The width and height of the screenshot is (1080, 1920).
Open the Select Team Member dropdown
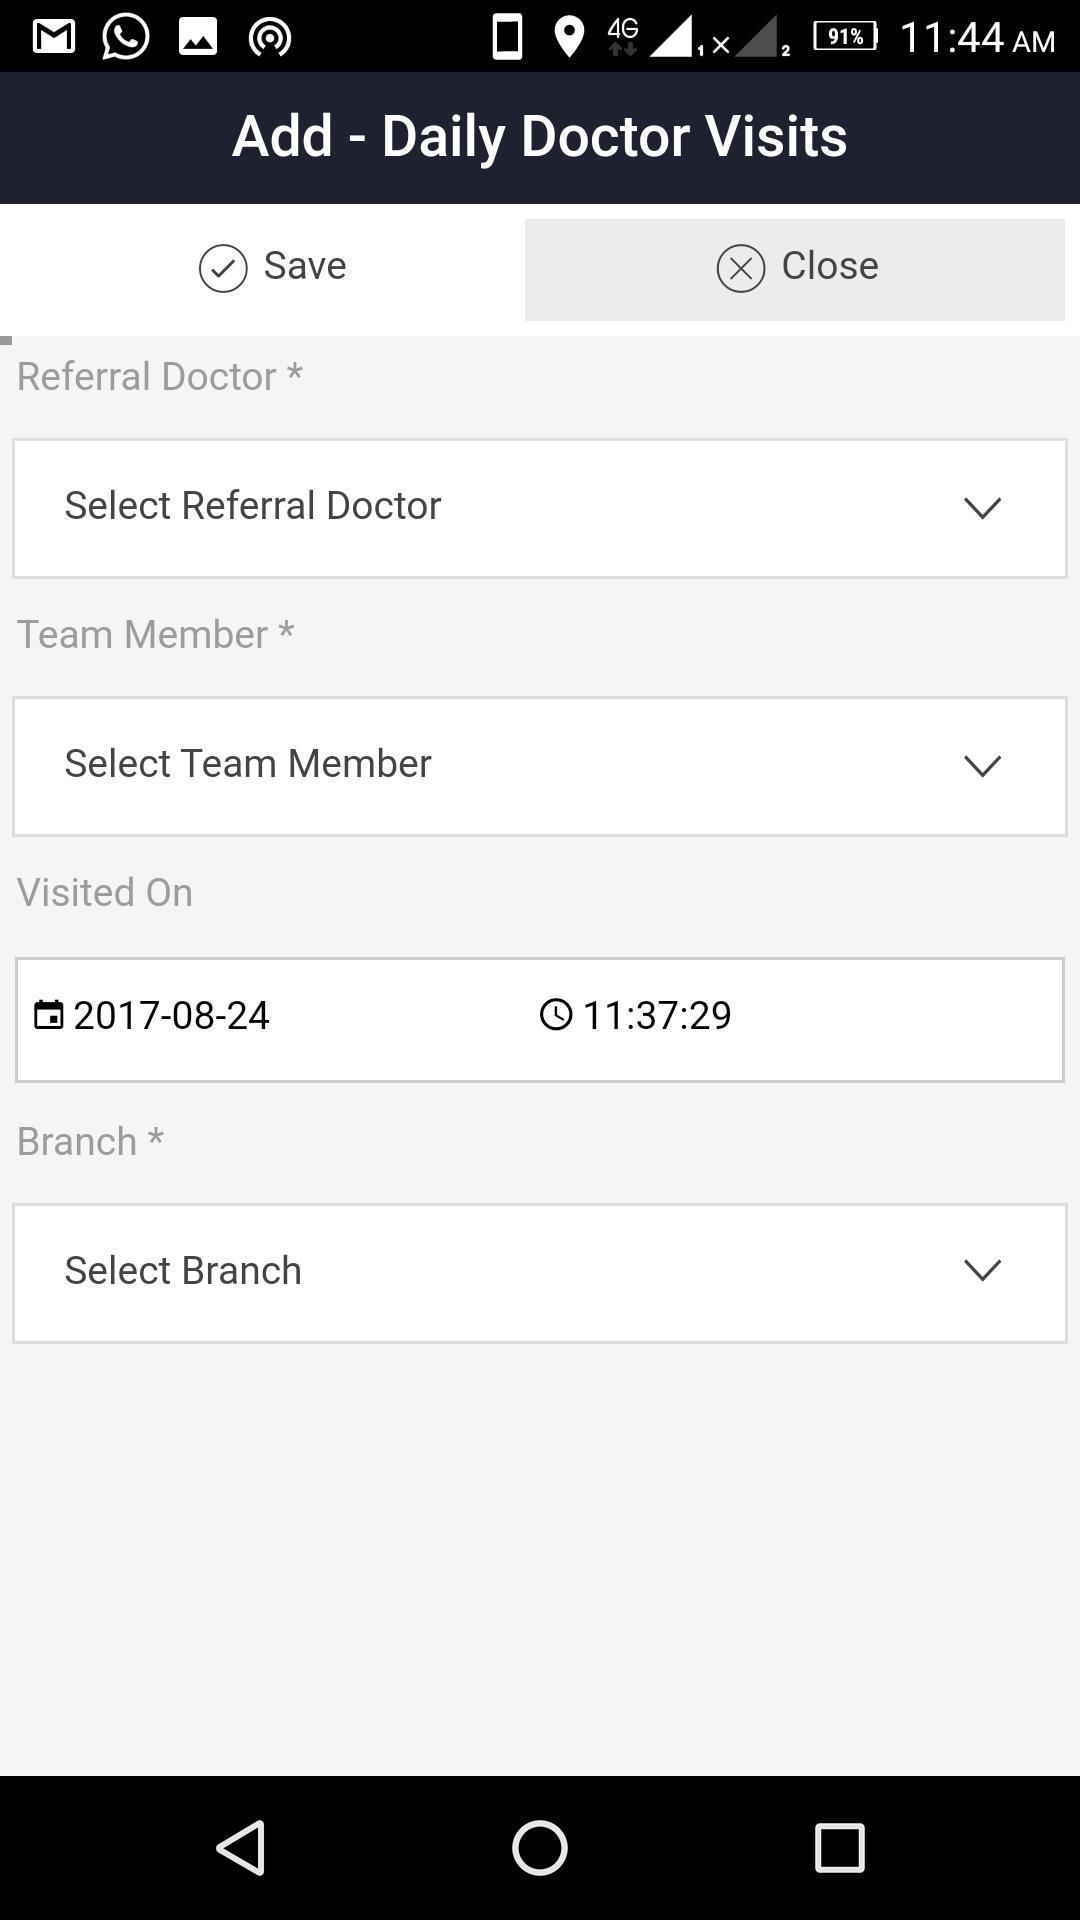[x=500, y=766]
